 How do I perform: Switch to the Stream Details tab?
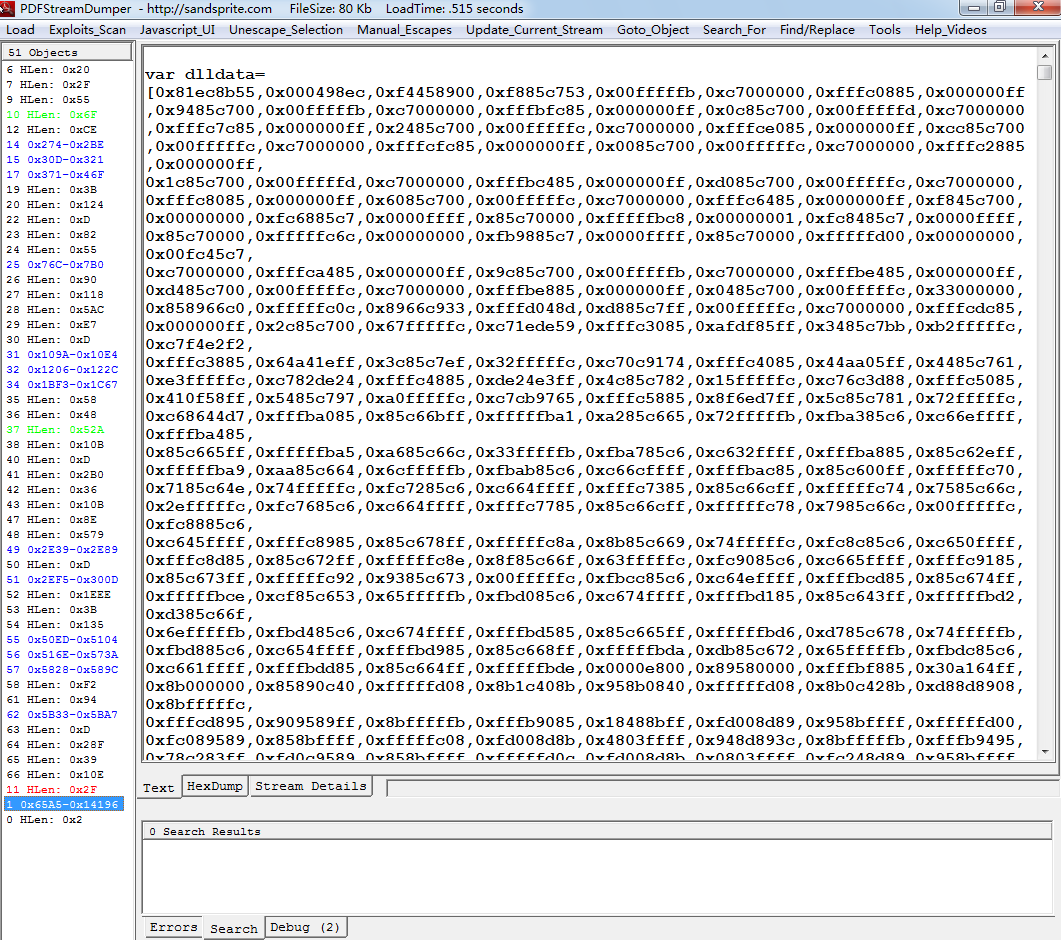311,786
